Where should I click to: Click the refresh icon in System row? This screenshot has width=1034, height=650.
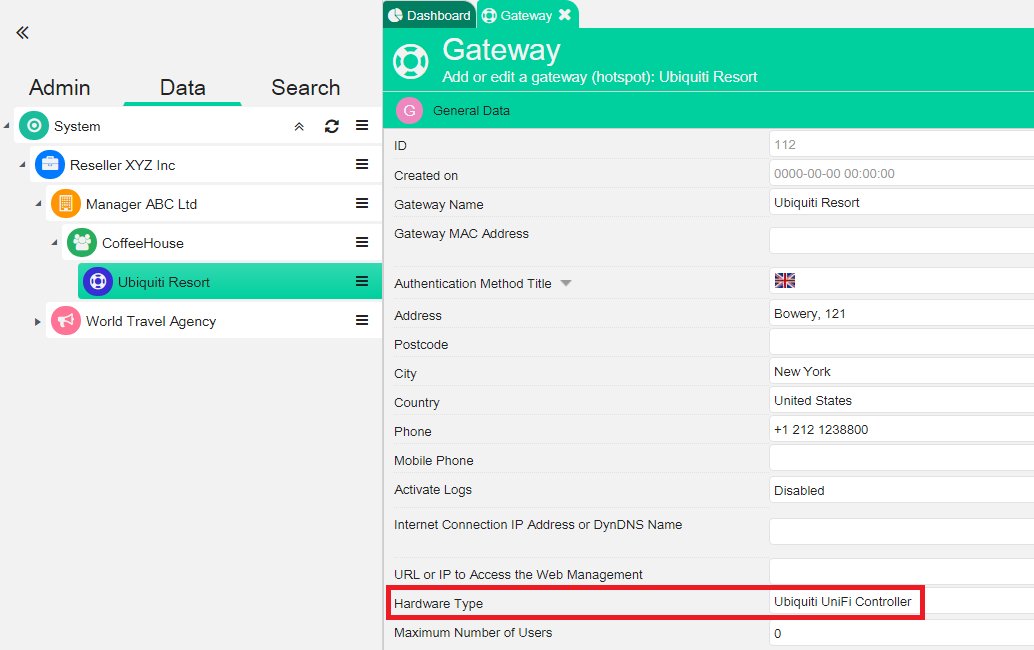pyautogui.click(x=332, y=126)
